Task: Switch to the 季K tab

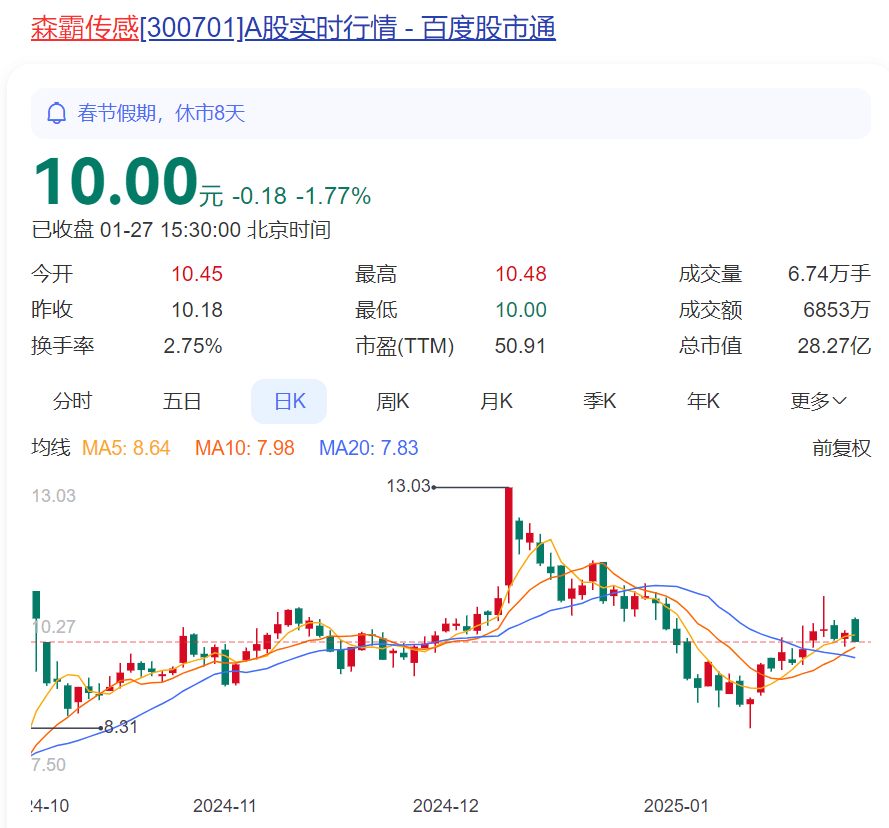Action: point(599,402)
